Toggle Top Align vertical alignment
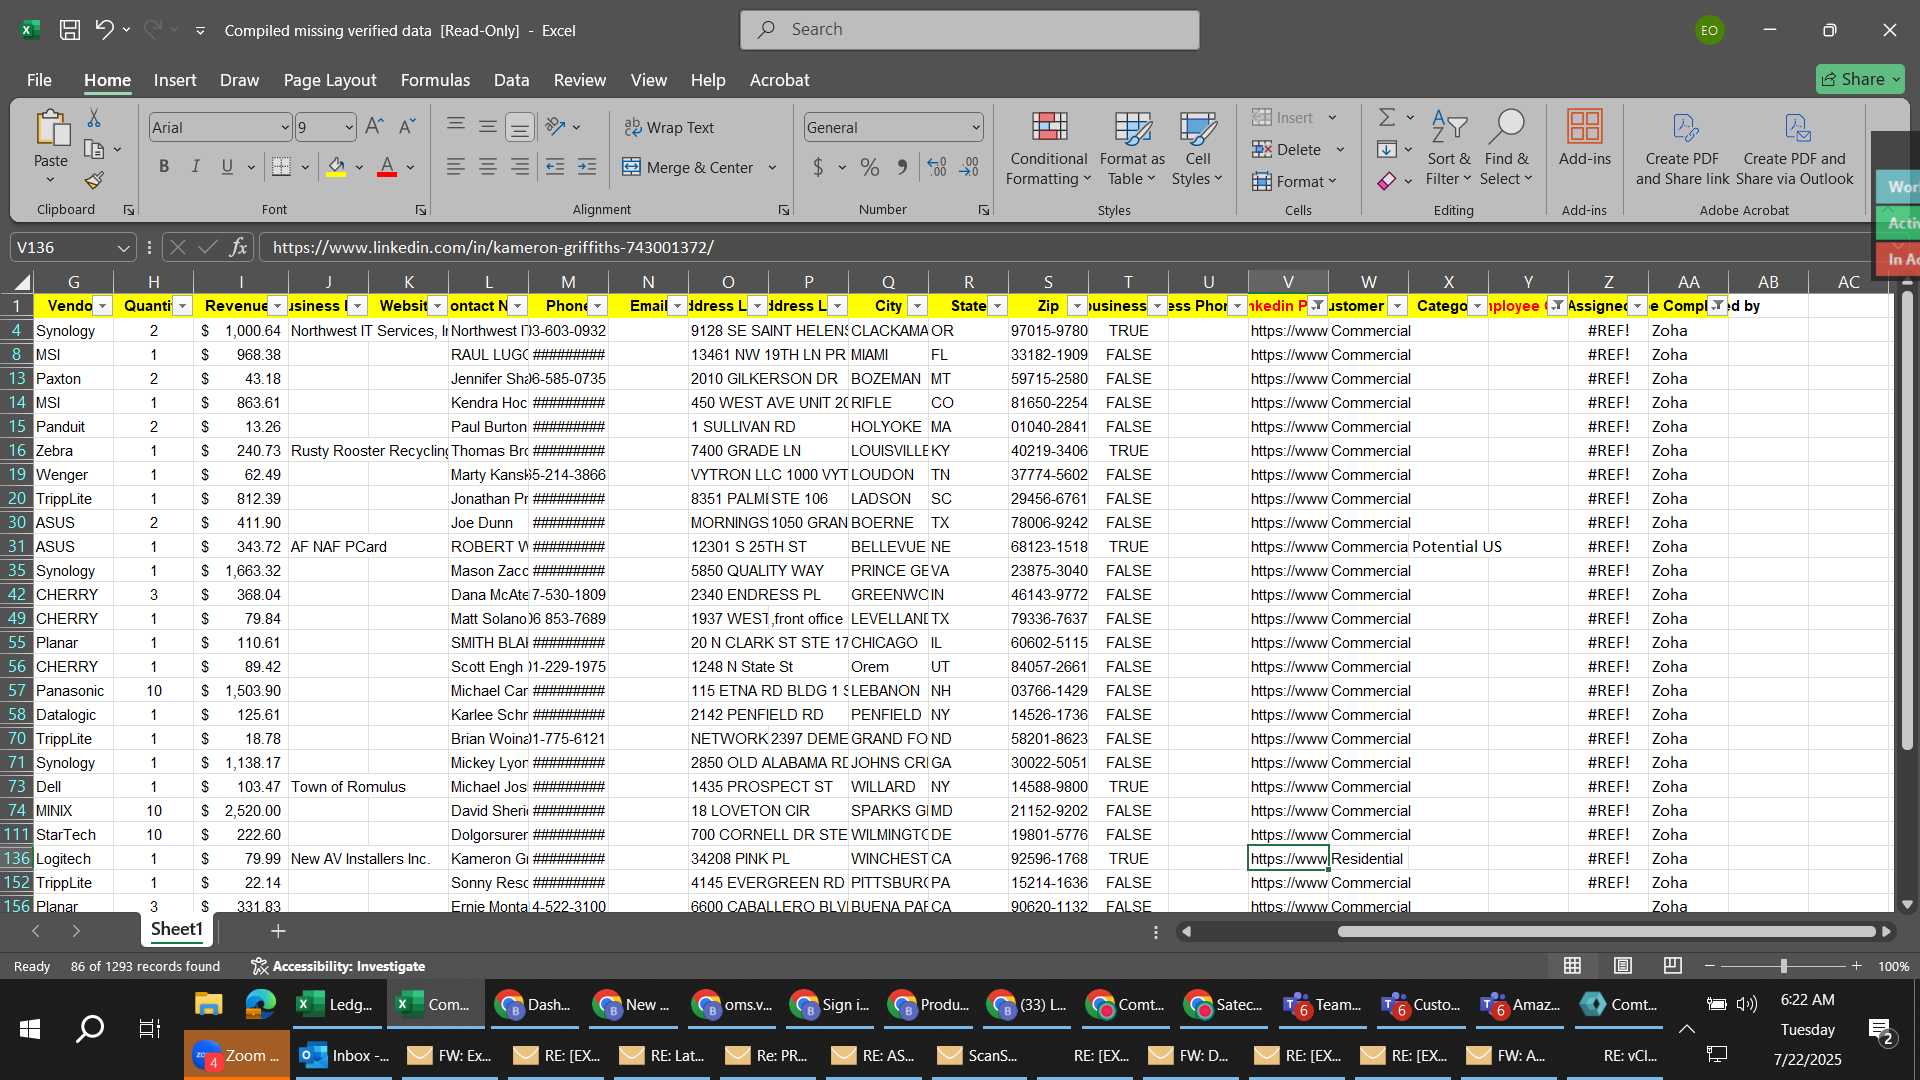 coord(455,127)
